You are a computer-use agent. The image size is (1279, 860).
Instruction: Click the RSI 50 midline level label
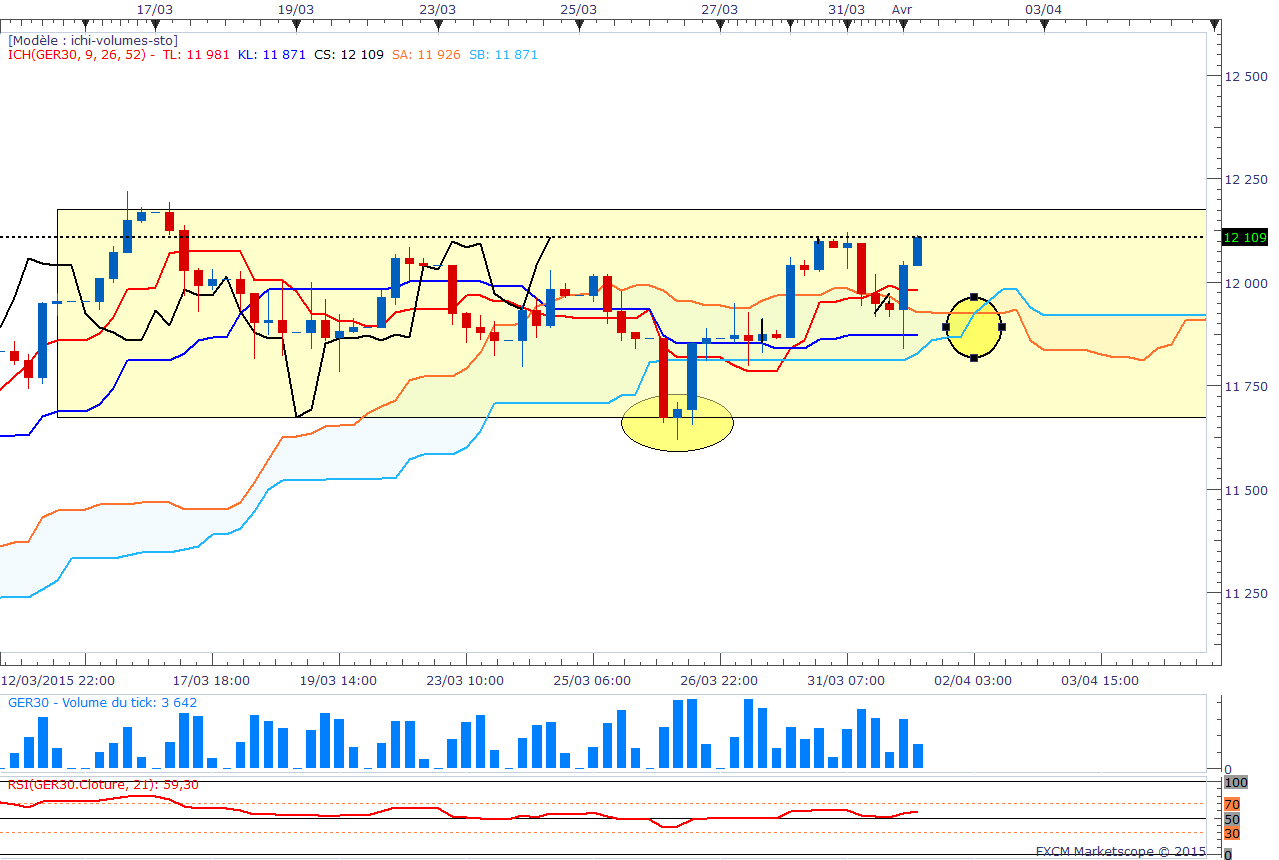pos(1232,819)
